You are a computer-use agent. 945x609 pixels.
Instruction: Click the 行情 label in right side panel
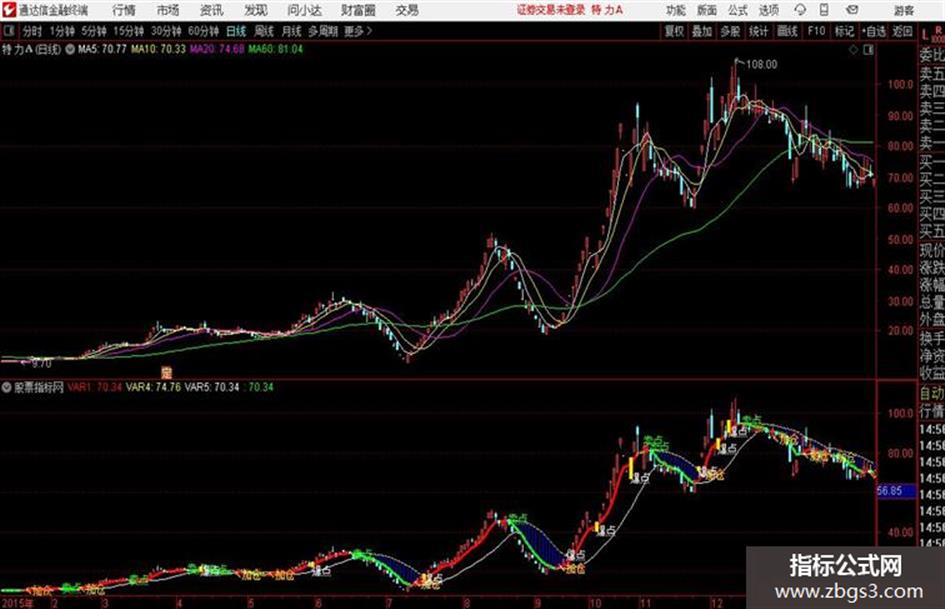click(932, 412)
